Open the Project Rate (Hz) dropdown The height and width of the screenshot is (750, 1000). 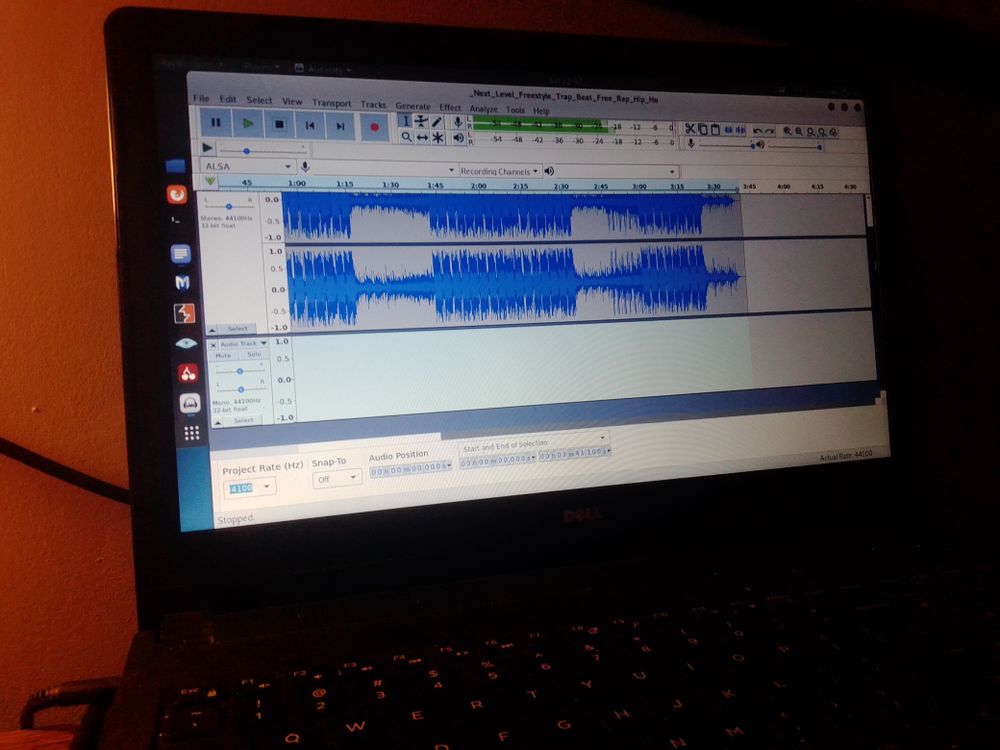pos(251,487)
